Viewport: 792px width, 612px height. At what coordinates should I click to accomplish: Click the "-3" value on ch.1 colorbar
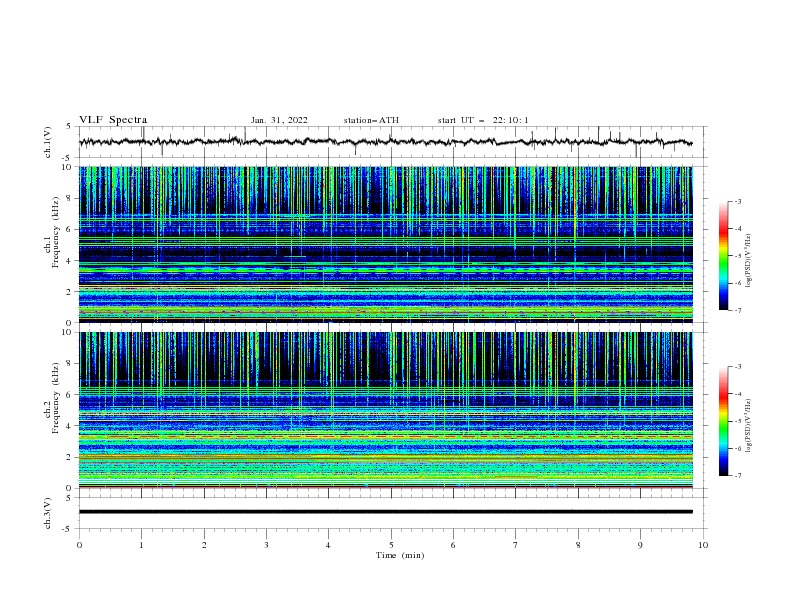pyautogui.click(x=738, y=201)
